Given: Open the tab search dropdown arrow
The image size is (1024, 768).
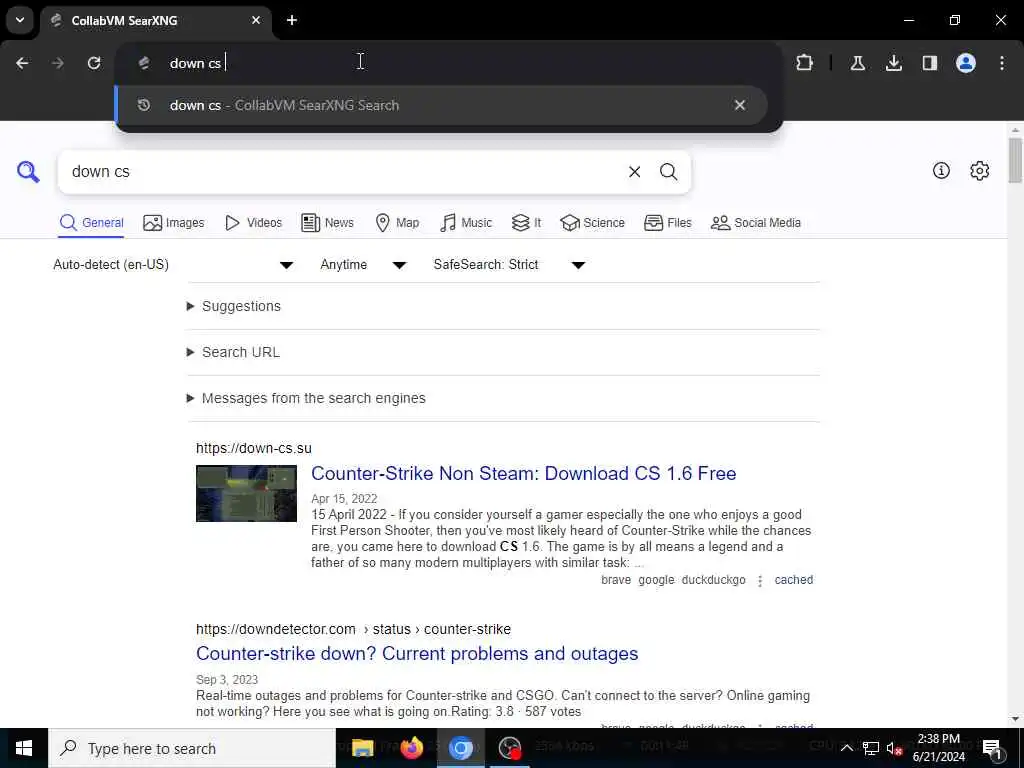Looking at the screenshot, I should pos(20,20).
